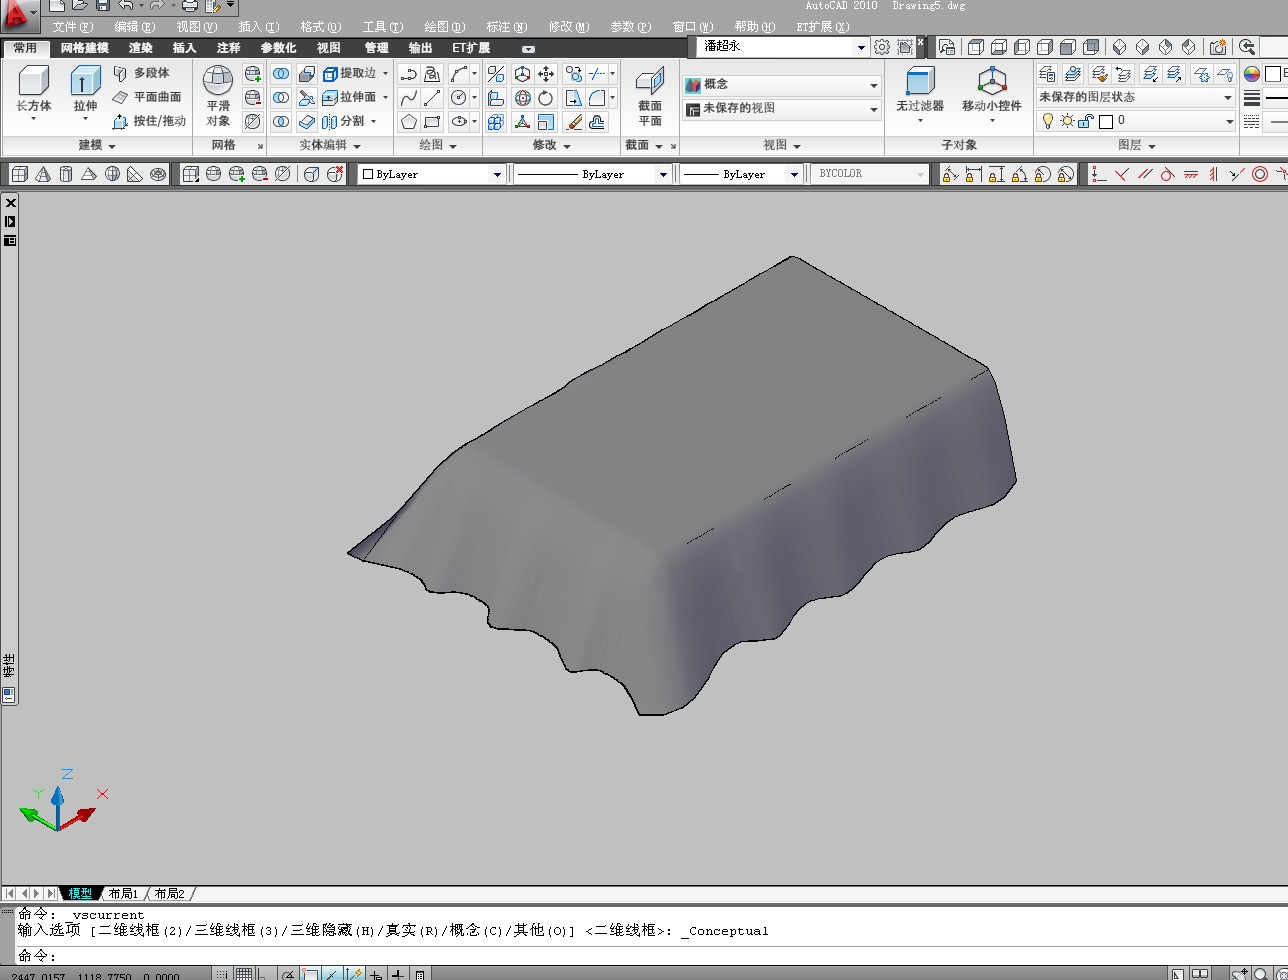The image size is (1288, 980).
Task: Switch to the 布局1 layout tab
Action: point(123,894)
